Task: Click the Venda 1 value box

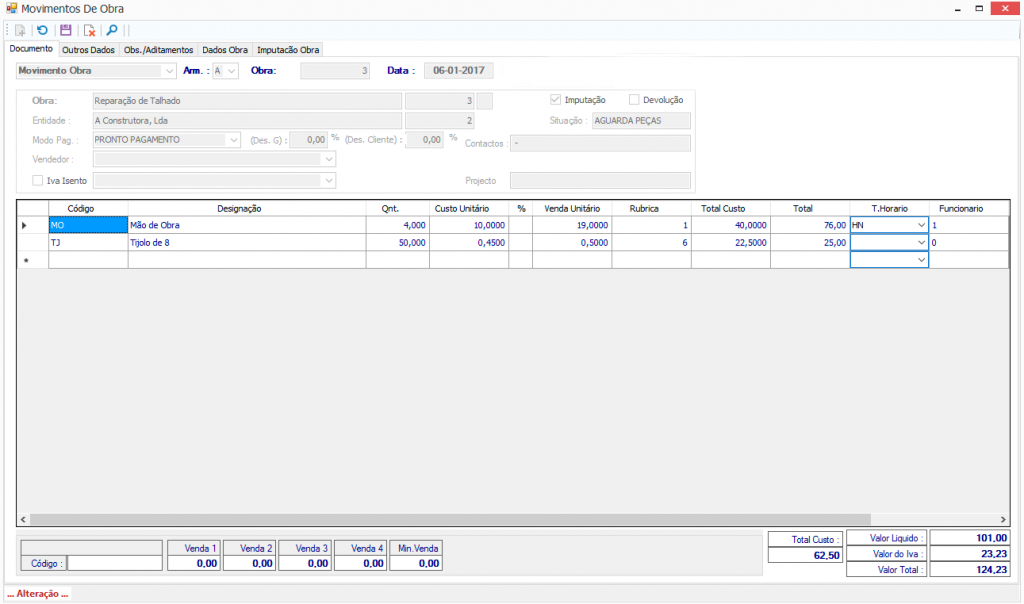Action: pyautogui.click(x=194, y=563)
